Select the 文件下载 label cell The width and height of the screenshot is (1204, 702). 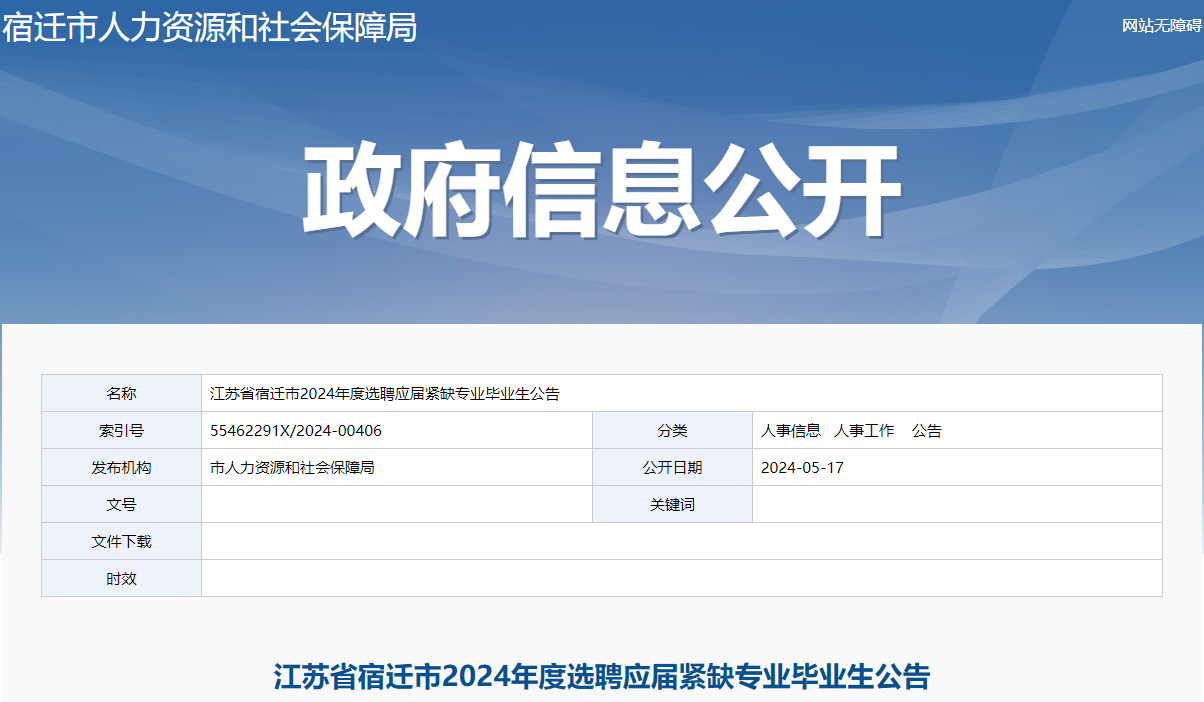coord(121,541)
